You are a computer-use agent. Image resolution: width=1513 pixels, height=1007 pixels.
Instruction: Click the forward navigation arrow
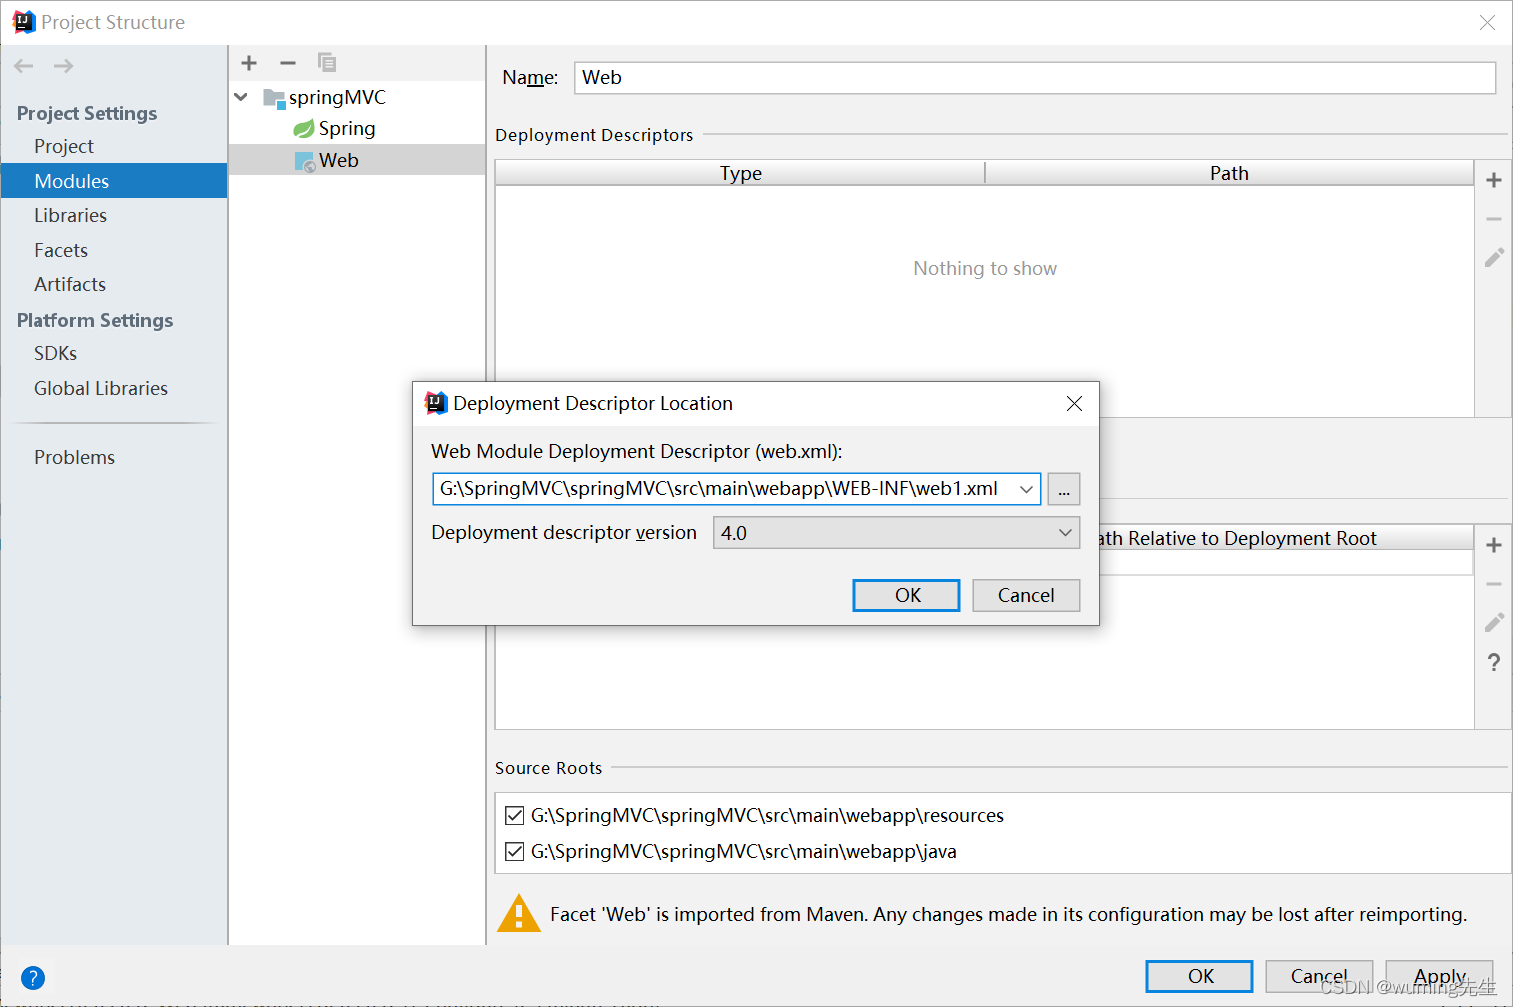point(63,66)
